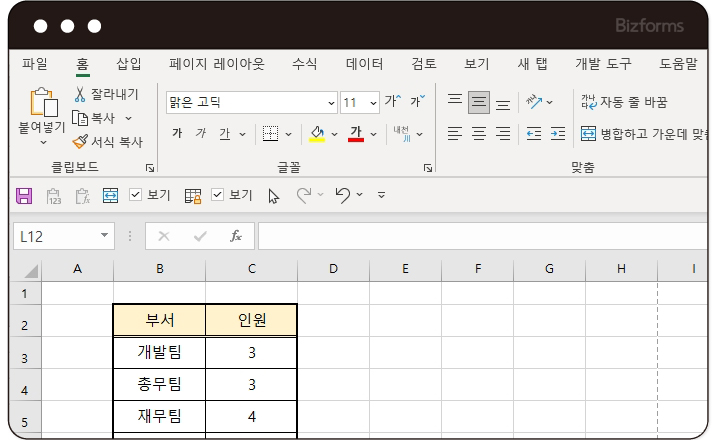The height and width of the screenshot is (440, 715).
Task: Select the 개발팀 cell
Action: (159, 351)
